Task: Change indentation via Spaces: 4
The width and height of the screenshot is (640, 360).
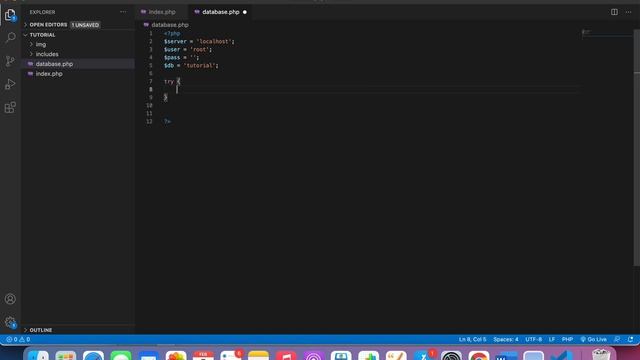Action: (x=505, y=339)
